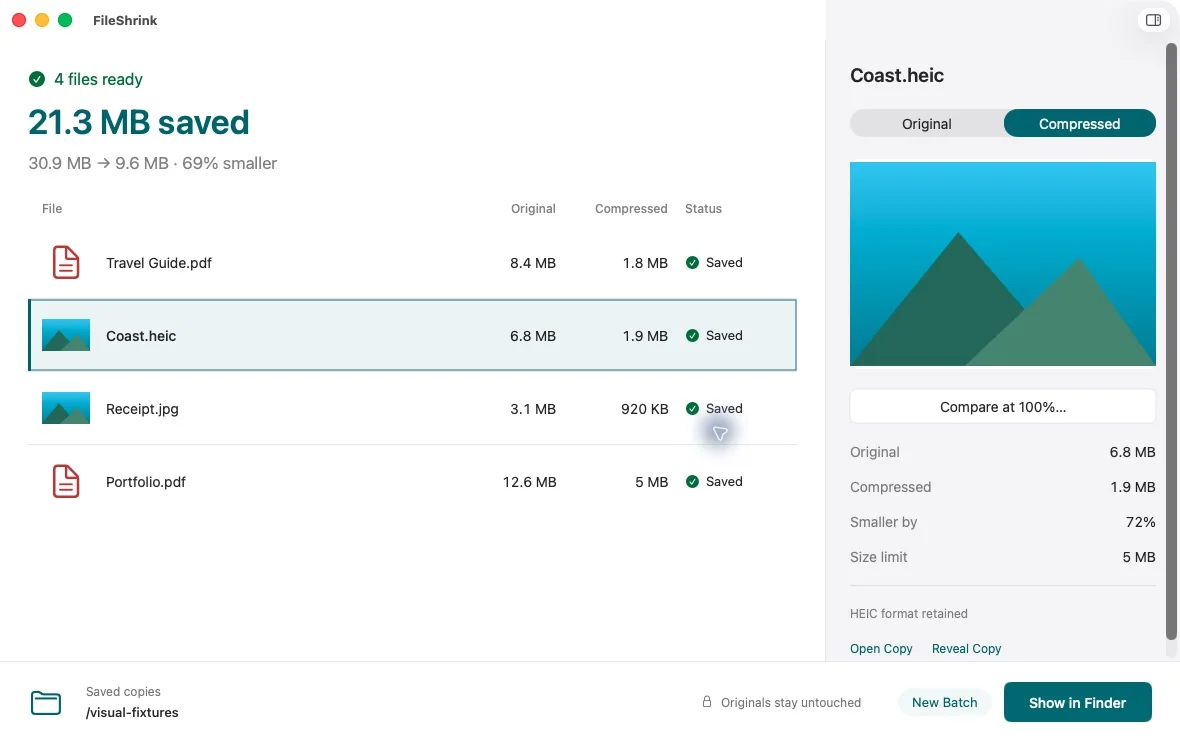The height and width of the screenshot is (742, 1180).
Task: Click the Reveal Copy link
Action: coord(966,649)
